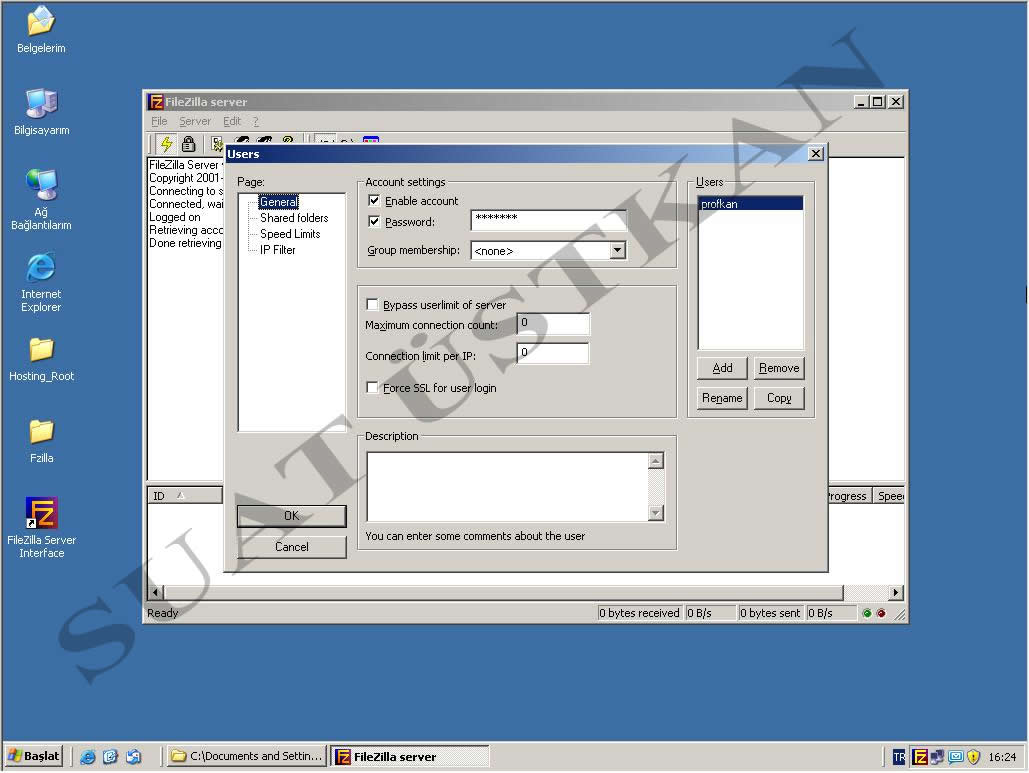Click the green status indicator light
1029x773 pixels.
pos(867,613)
